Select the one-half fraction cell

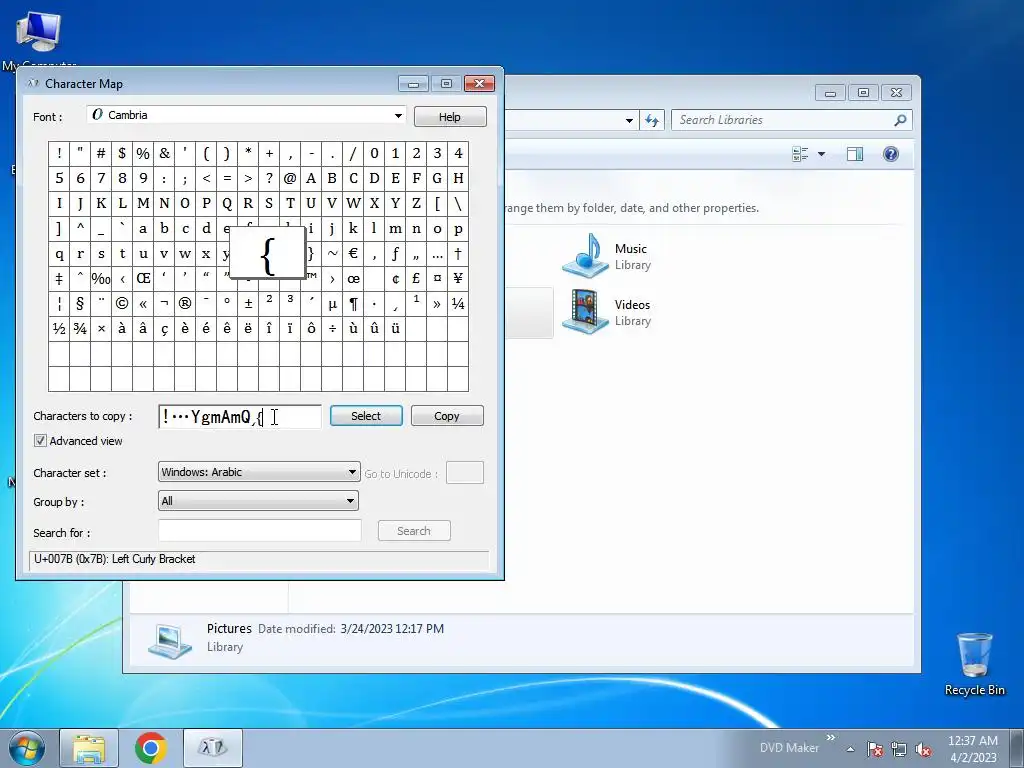59,328
